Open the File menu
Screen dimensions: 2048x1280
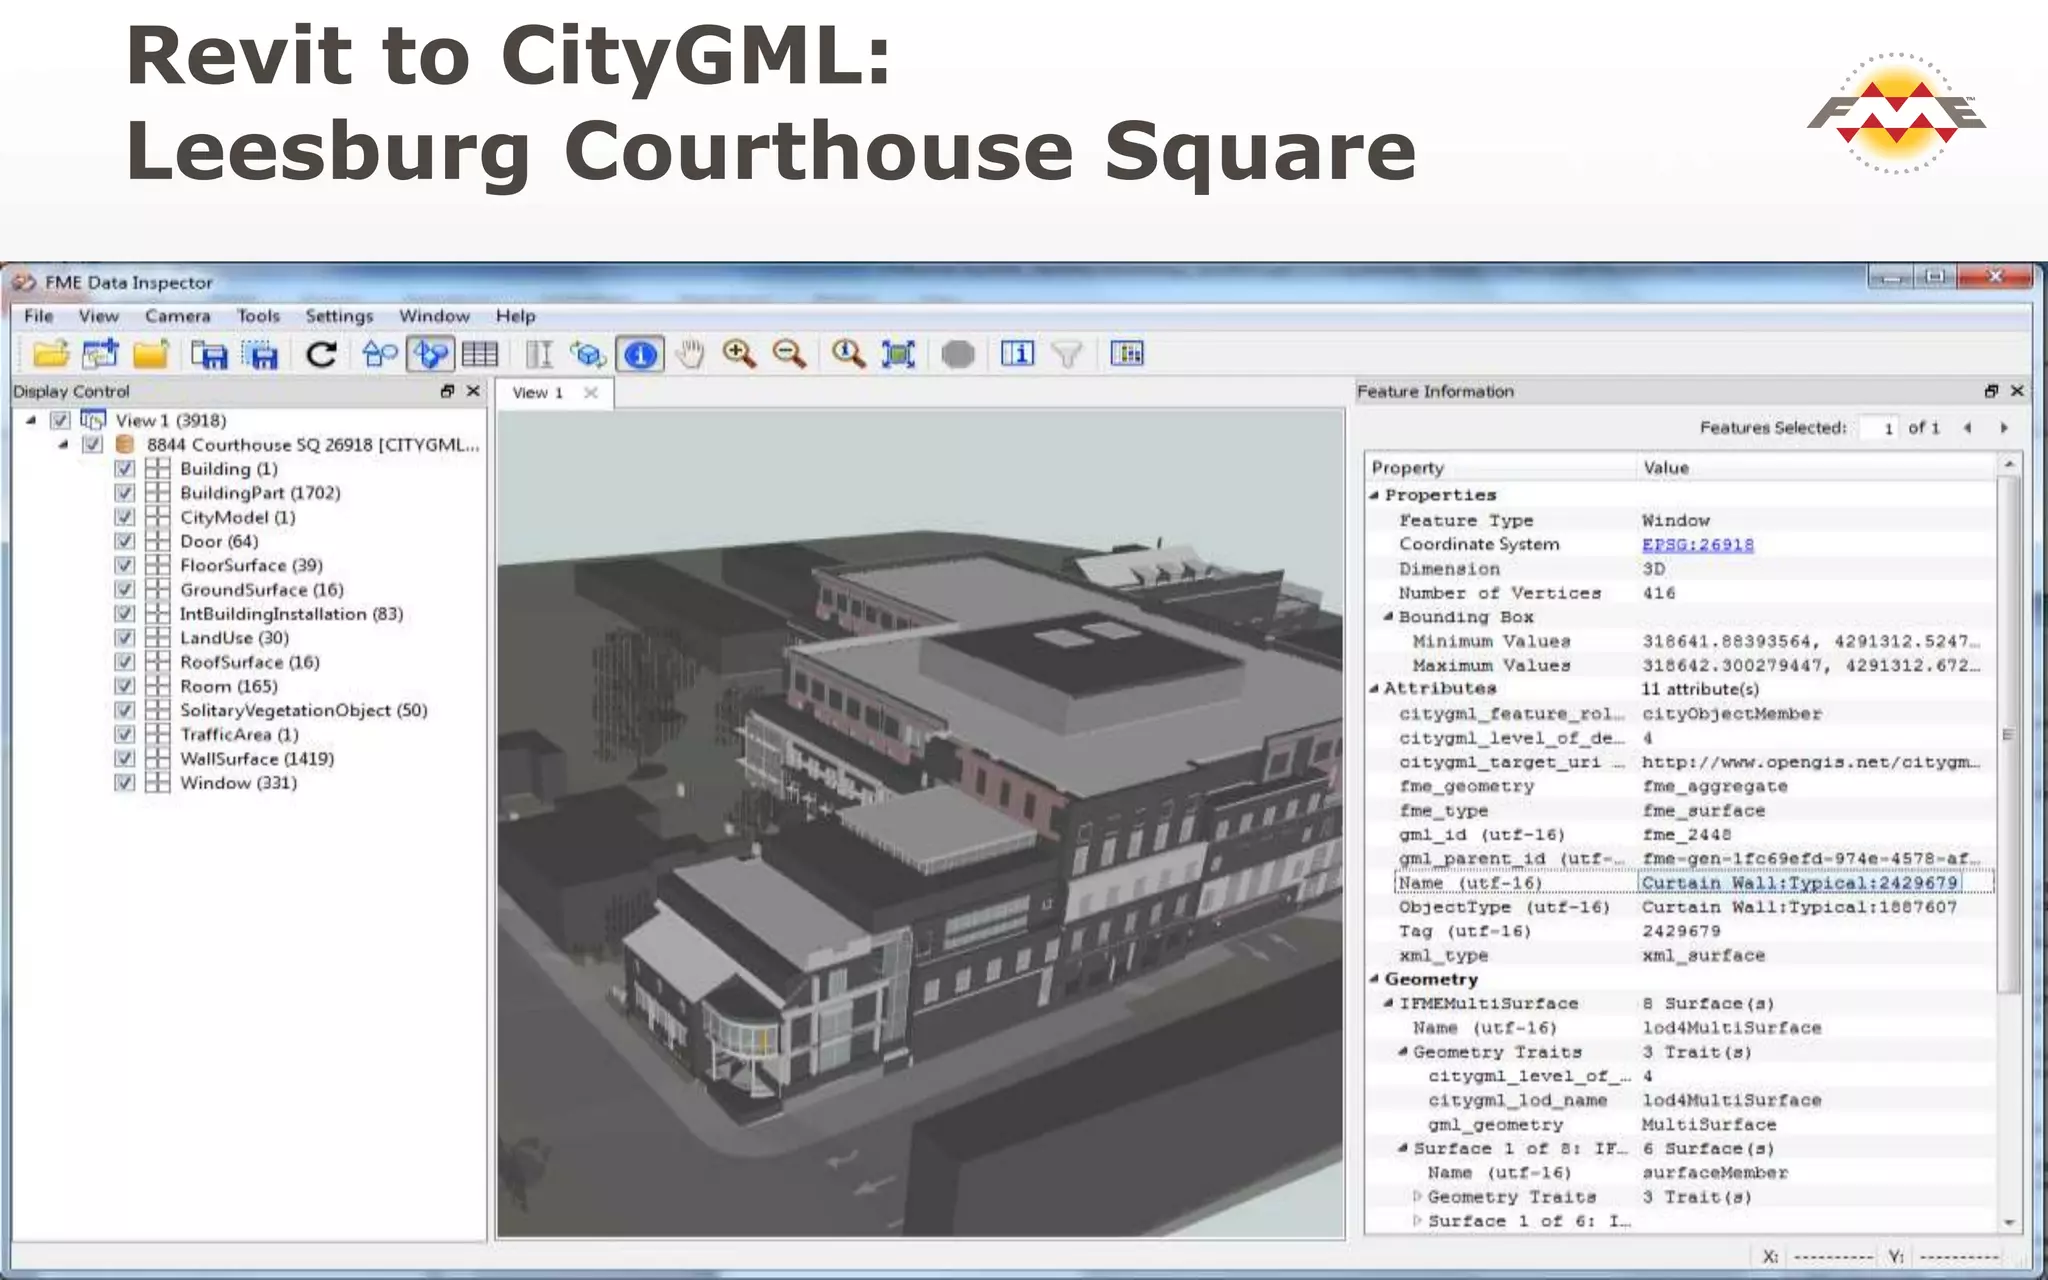click(39, 316)
